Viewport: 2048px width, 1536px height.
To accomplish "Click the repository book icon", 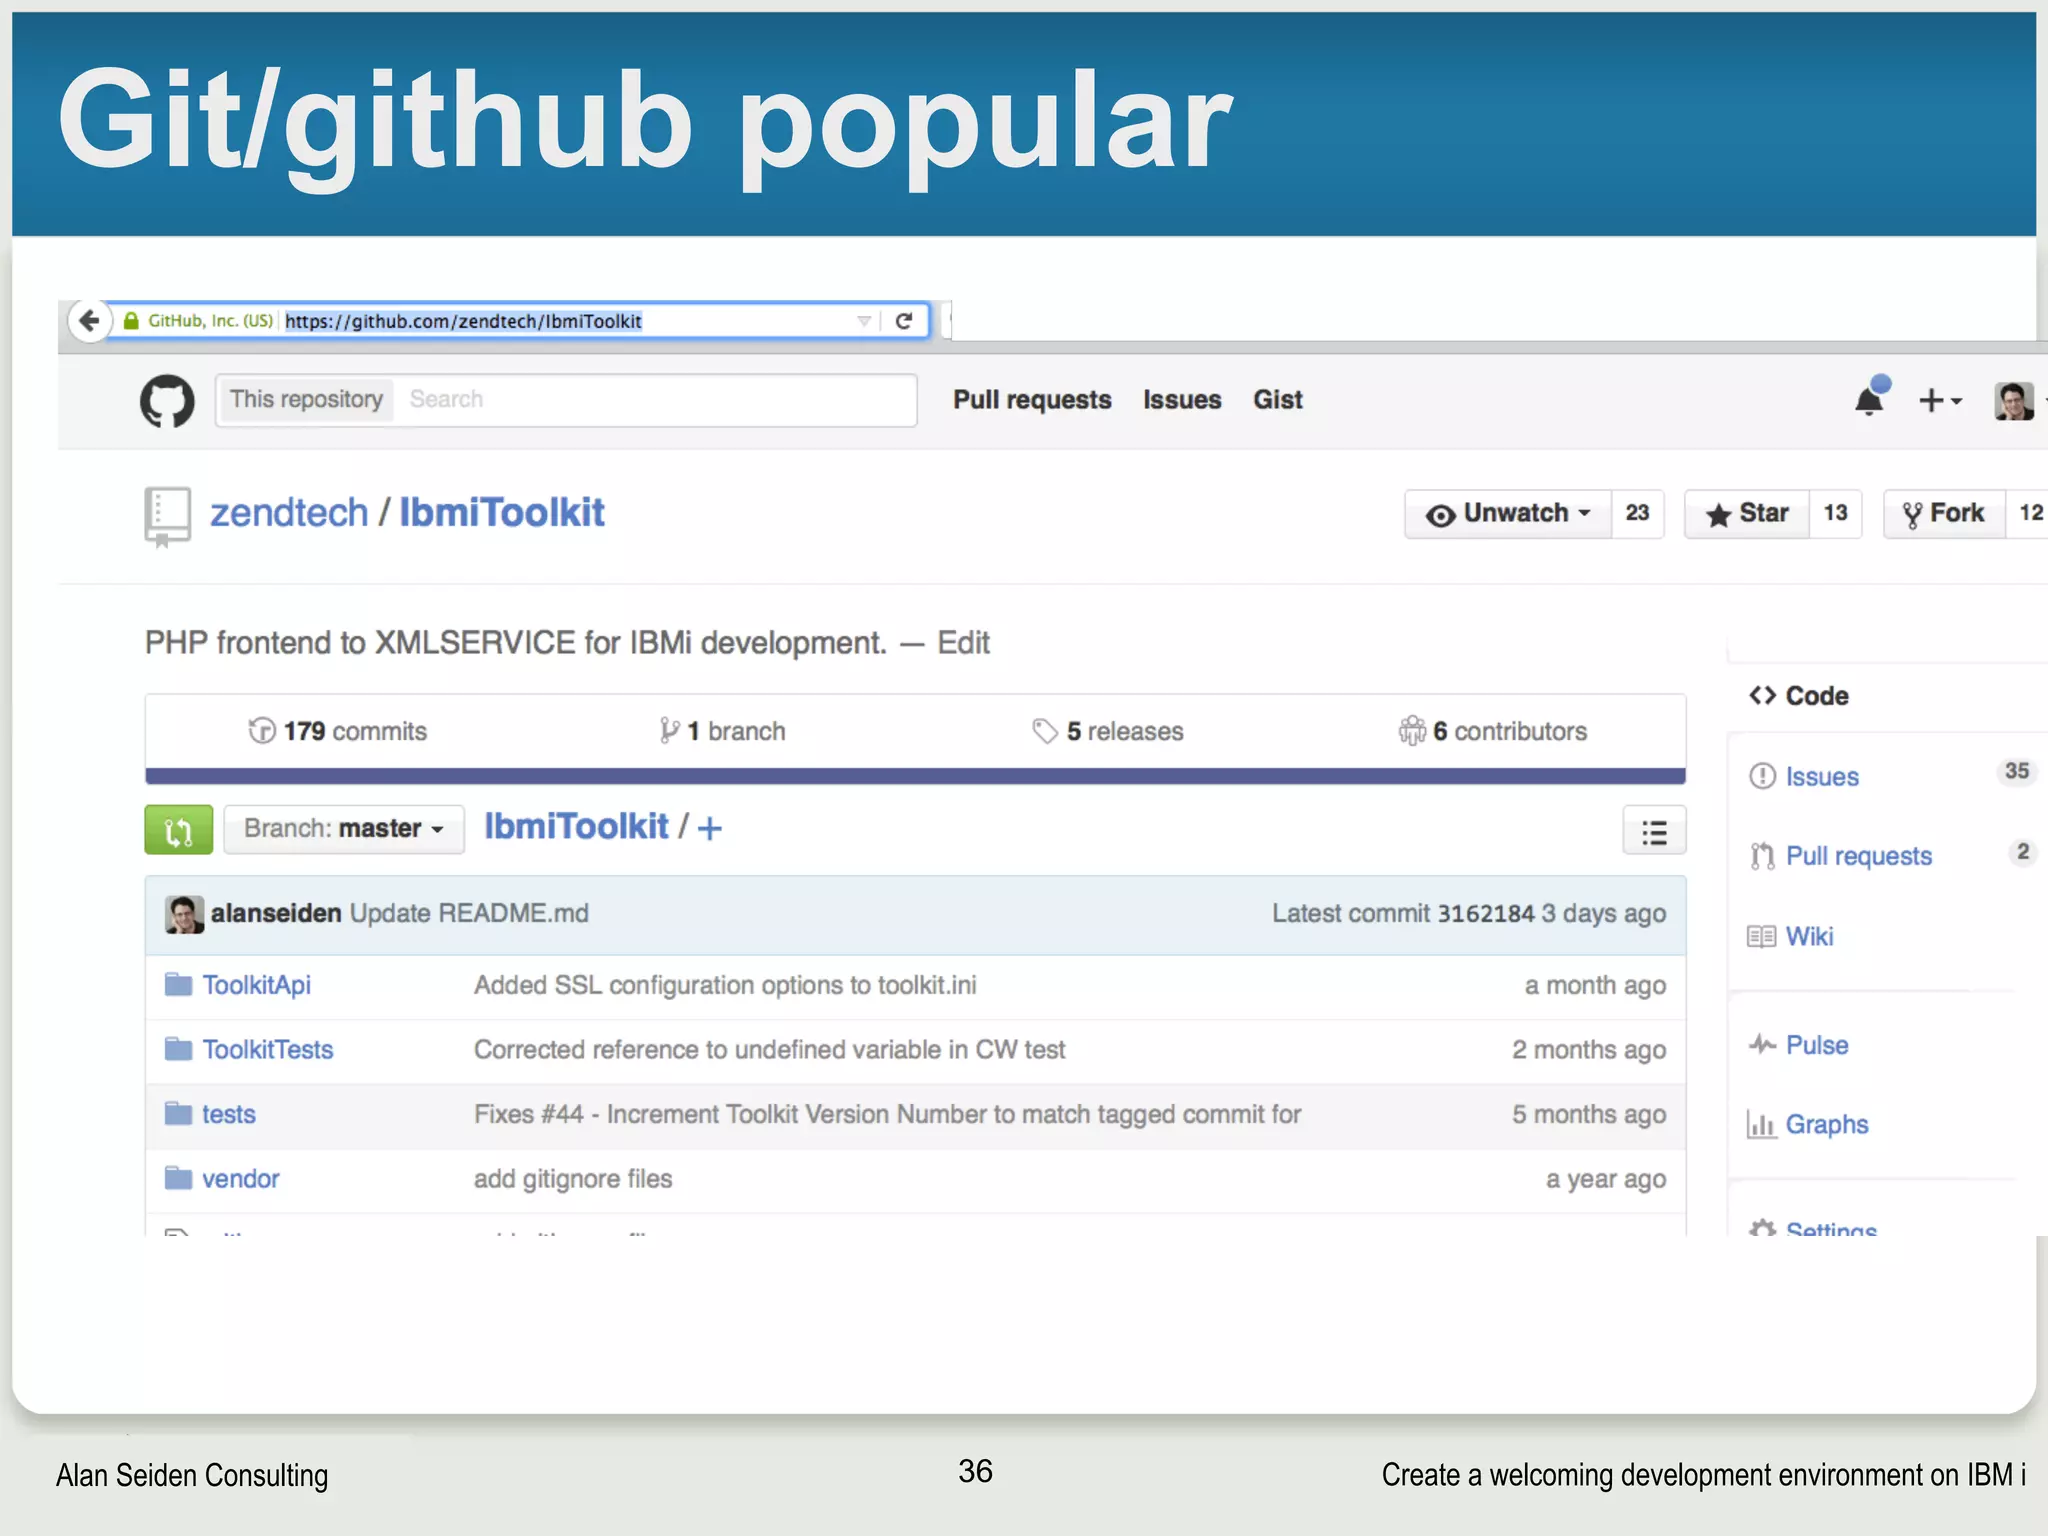I will [167, 516].
